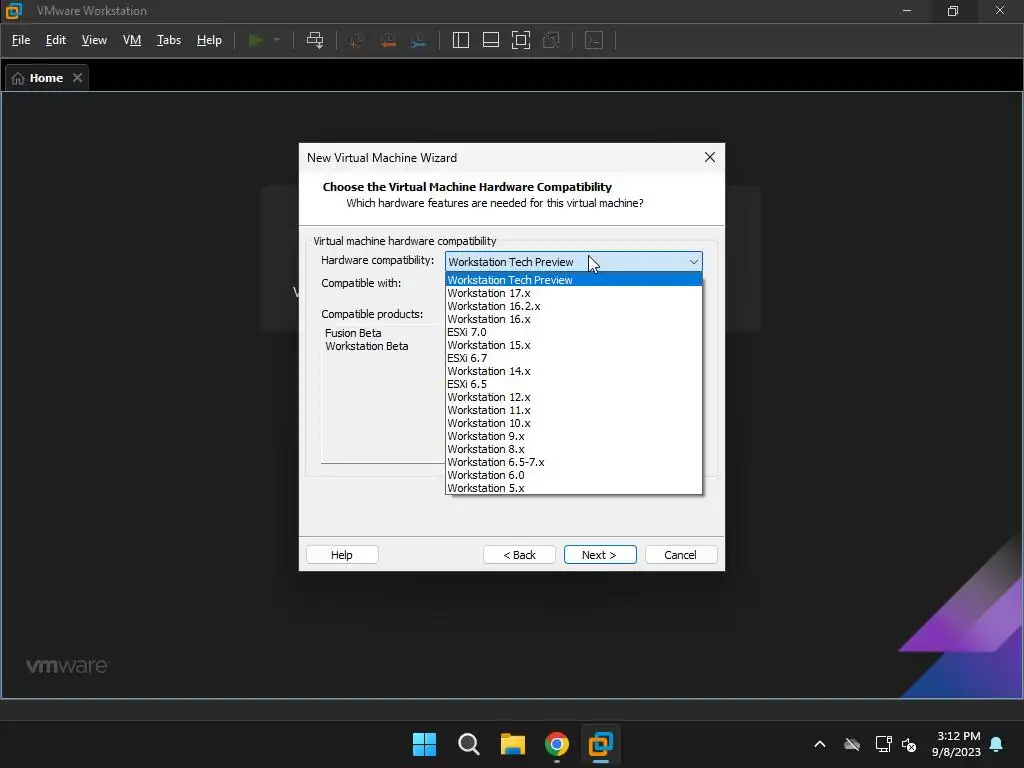Click the Home tab house icon
The width and height of the screenshot is (1024, 768).
point(18,78)
